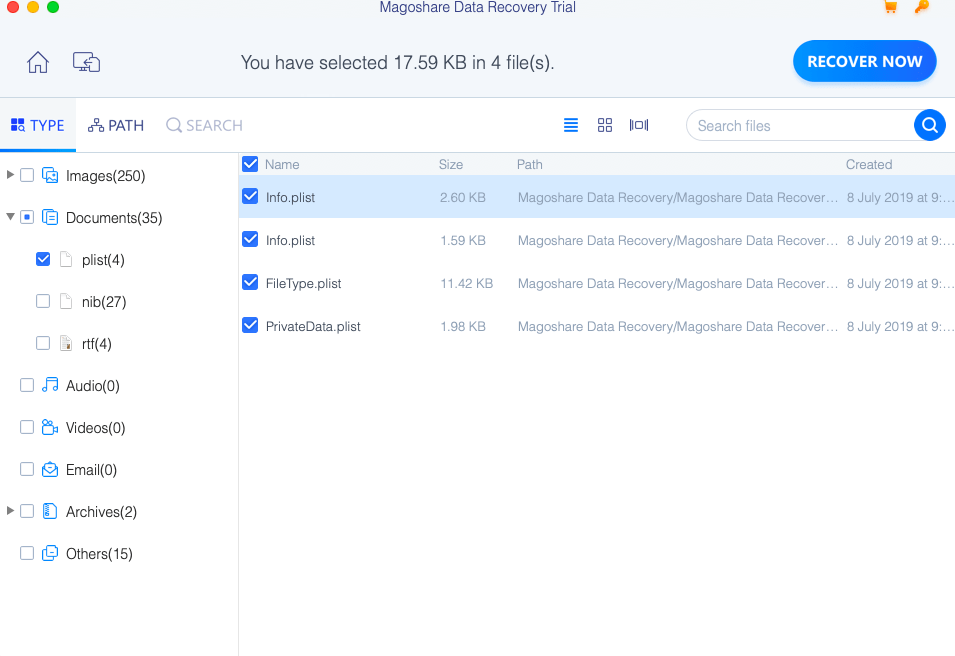
Task: Click the Email envelope icon
Action: tap(50, 469)
